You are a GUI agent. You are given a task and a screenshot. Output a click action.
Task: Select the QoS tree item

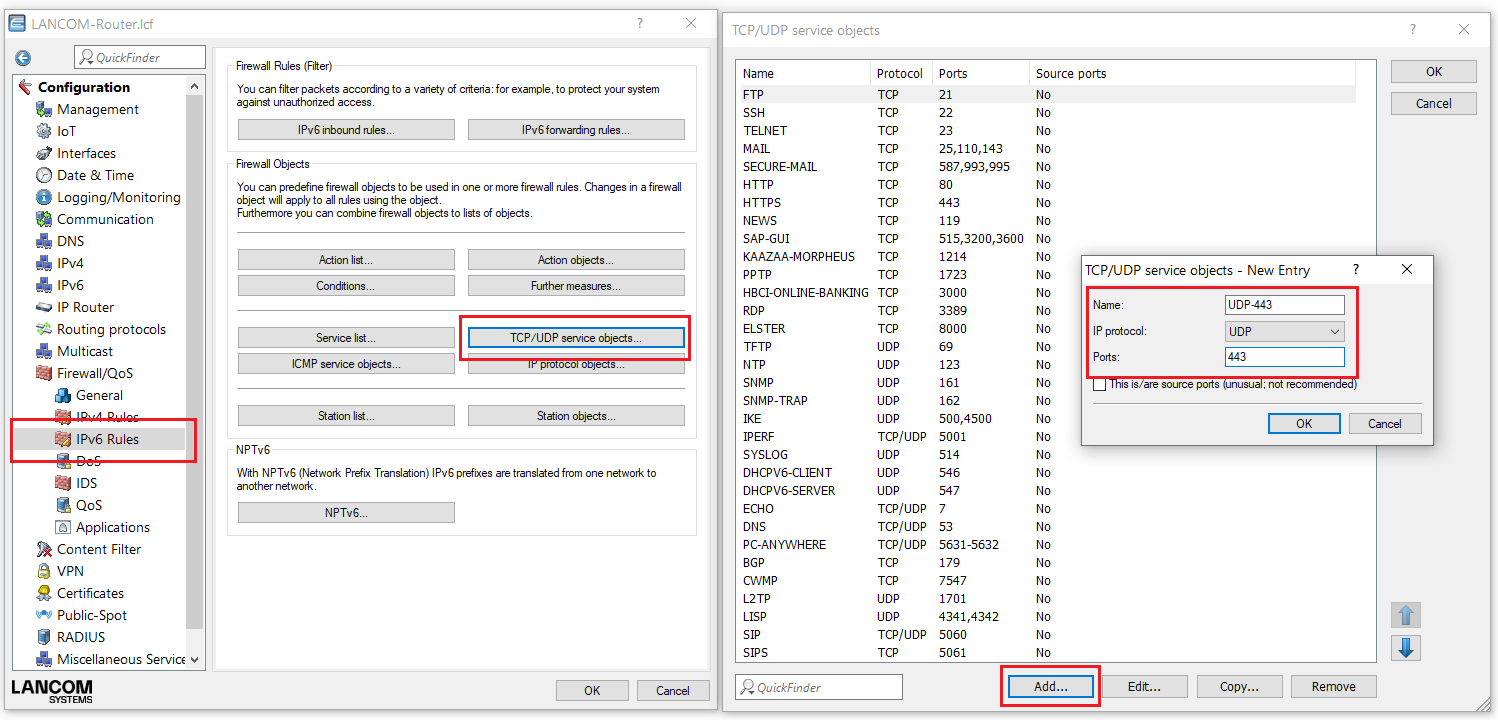point(89,505)
